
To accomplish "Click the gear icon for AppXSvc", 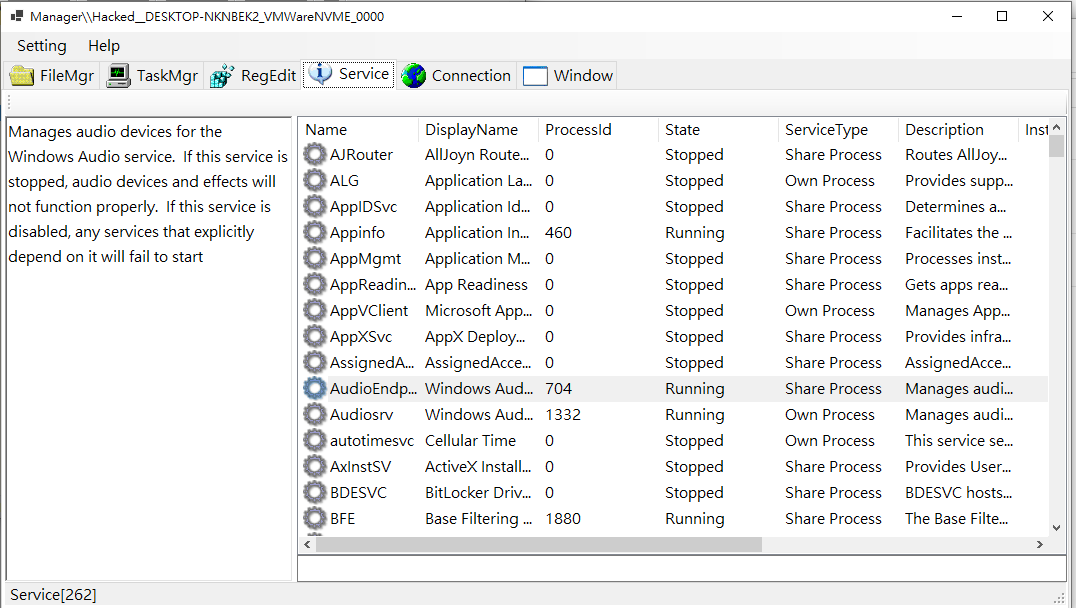I will (315, 337).
